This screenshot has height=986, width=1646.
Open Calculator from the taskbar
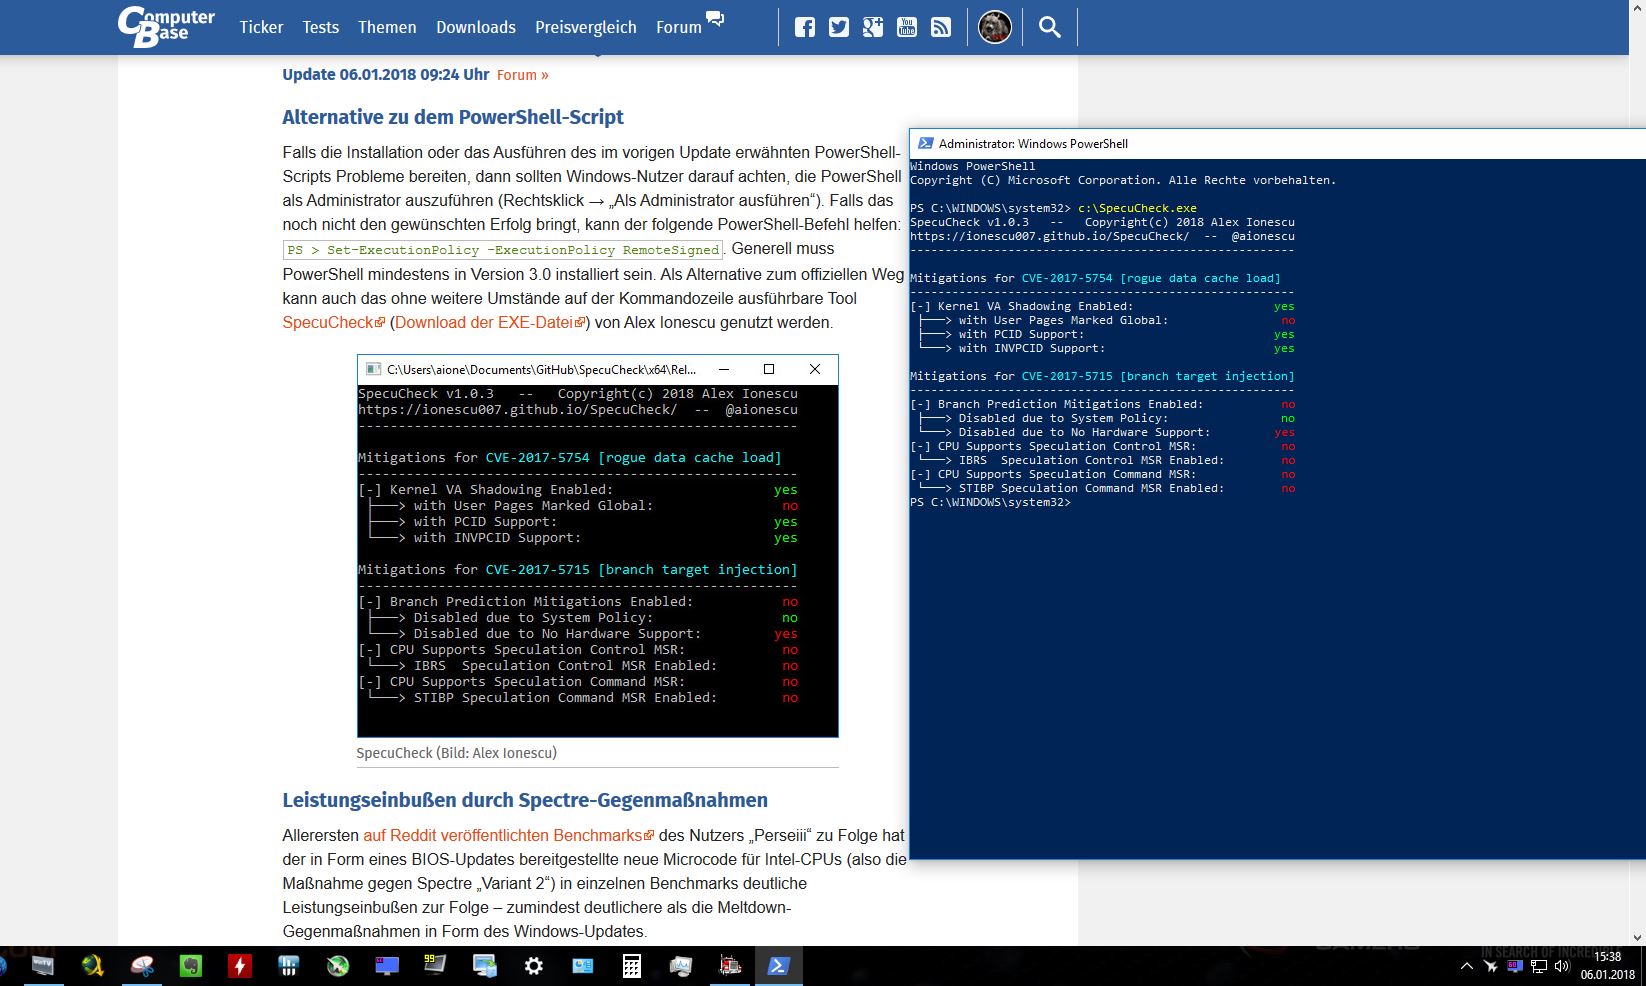(631, 966)
